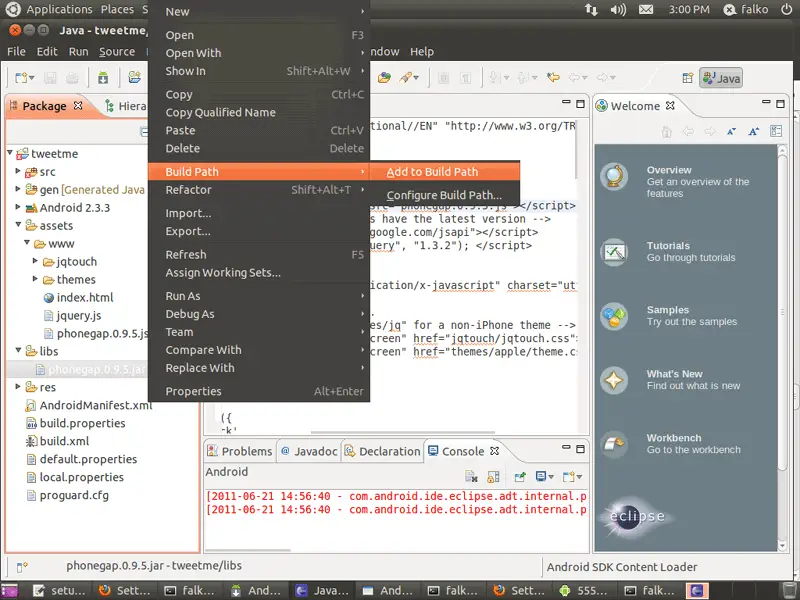The image size is (800, 600).
Task: Minimize the Console view panel
Action: (x=566, y=448)
